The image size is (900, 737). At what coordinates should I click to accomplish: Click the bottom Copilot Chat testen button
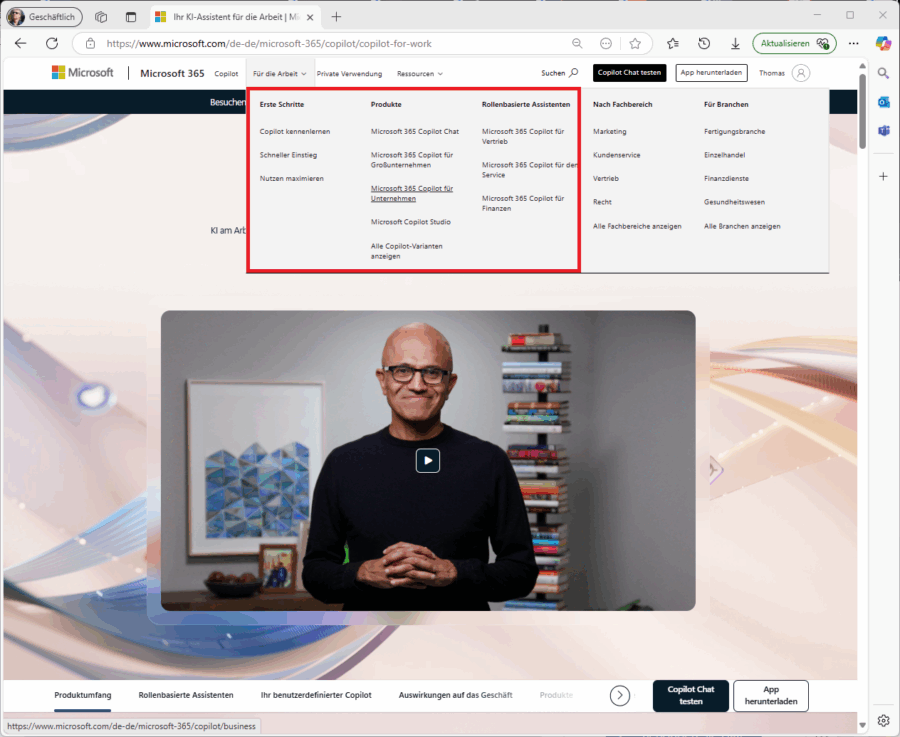pyautogui.click(x=690, y=696)
